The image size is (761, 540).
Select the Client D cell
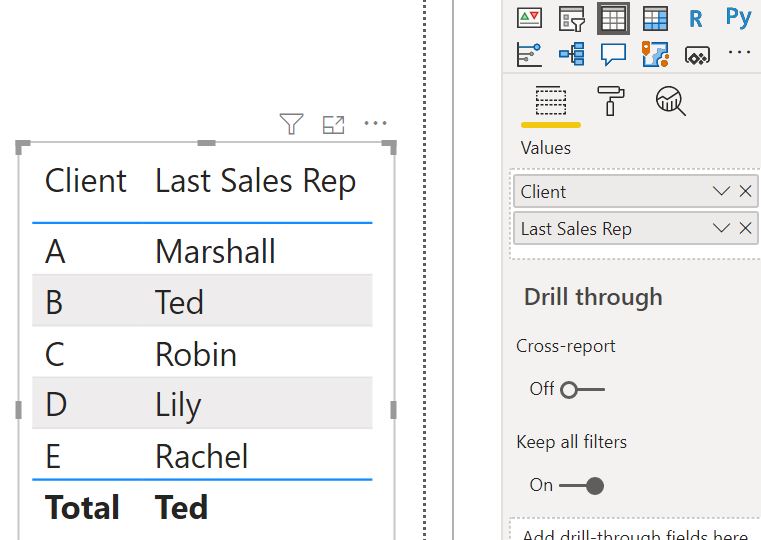click(x=56, y=405)
